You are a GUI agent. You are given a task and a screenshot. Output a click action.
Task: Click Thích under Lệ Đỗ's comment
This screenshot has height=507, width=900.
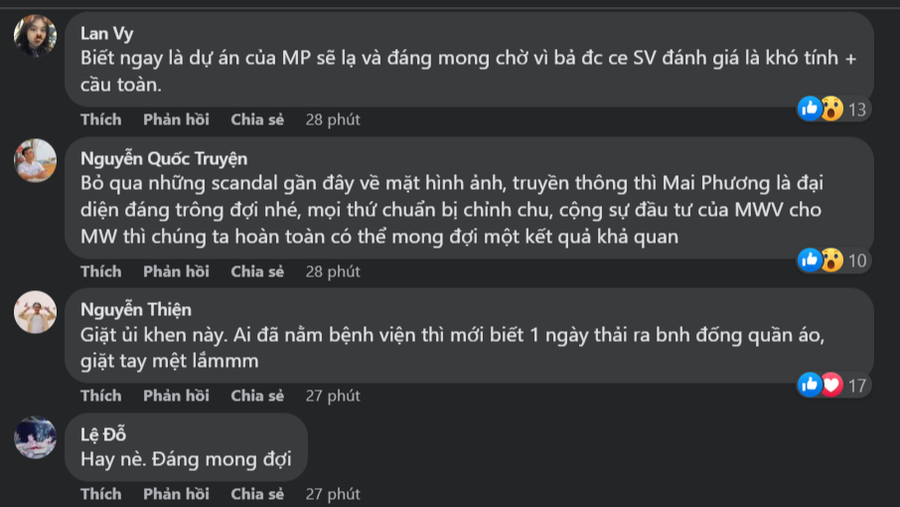[101, 494]
